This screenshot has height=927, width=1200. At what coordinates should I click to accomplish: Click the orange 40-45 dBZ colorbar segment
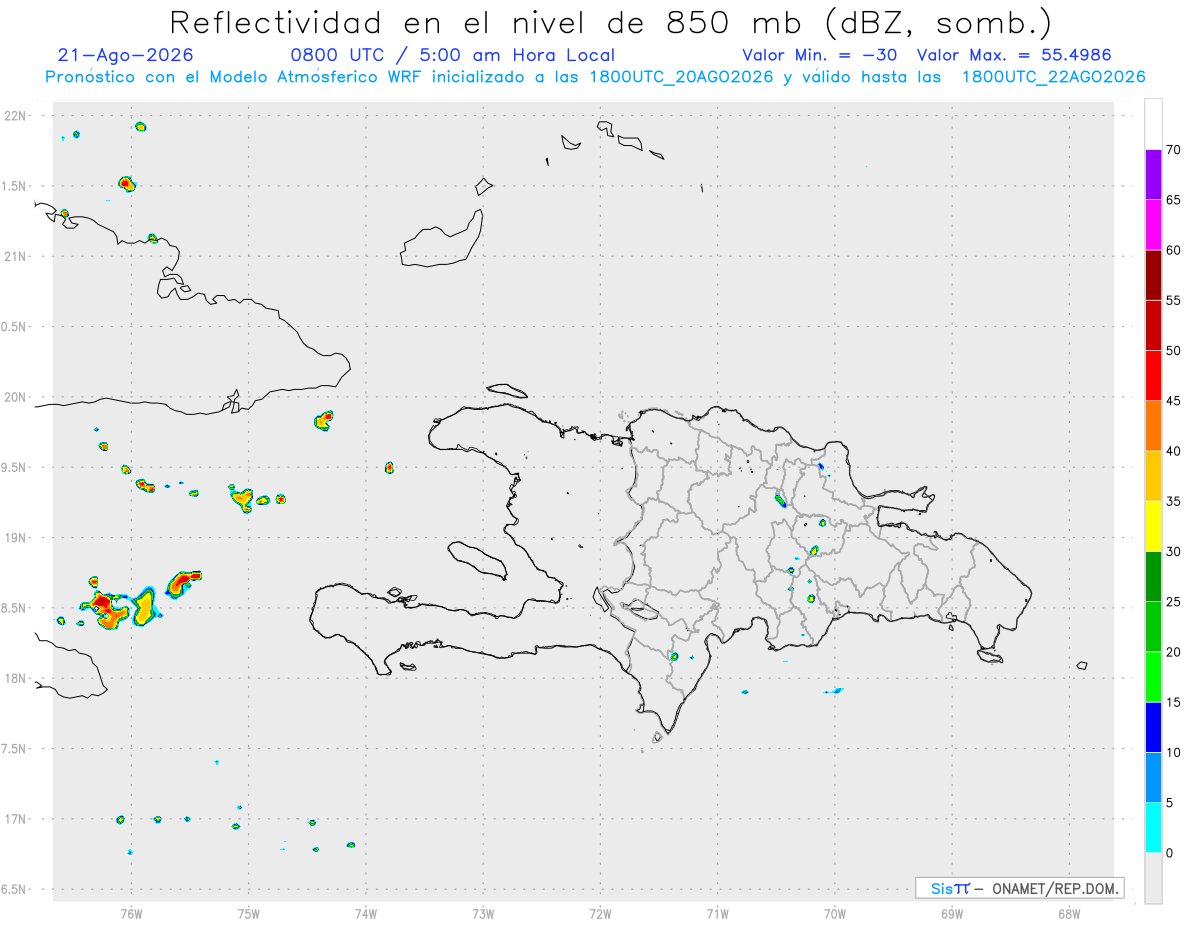pyautogui.click(x=1153, y=426)
